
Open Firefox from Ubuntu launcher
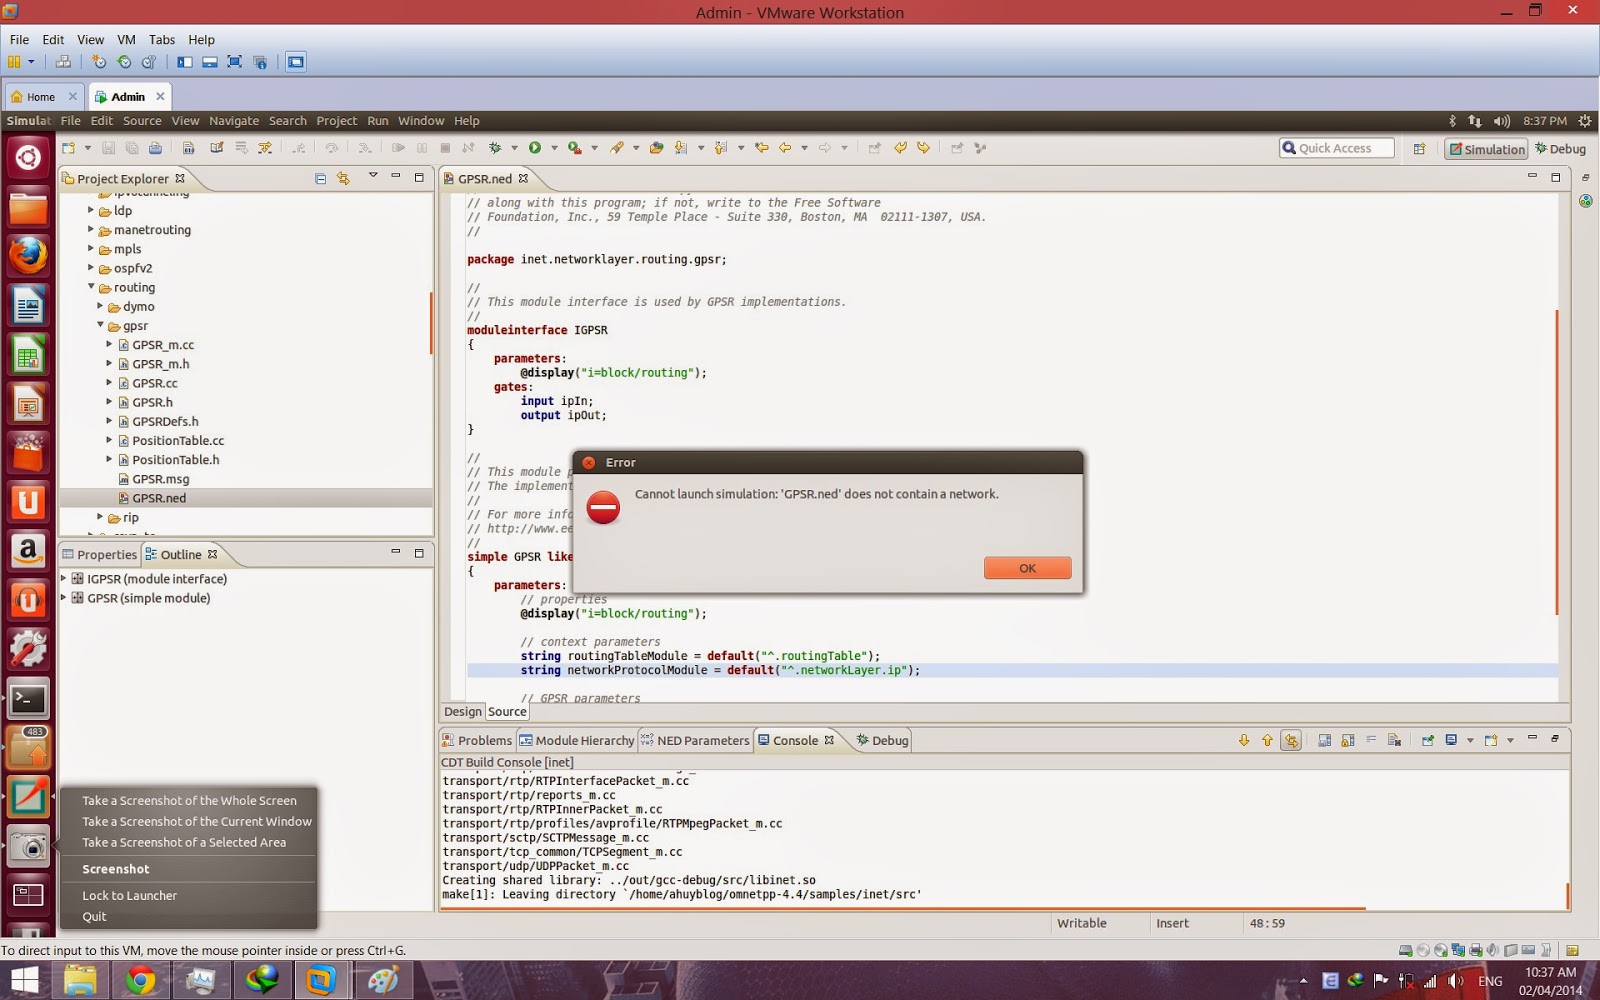click(28, 255)
